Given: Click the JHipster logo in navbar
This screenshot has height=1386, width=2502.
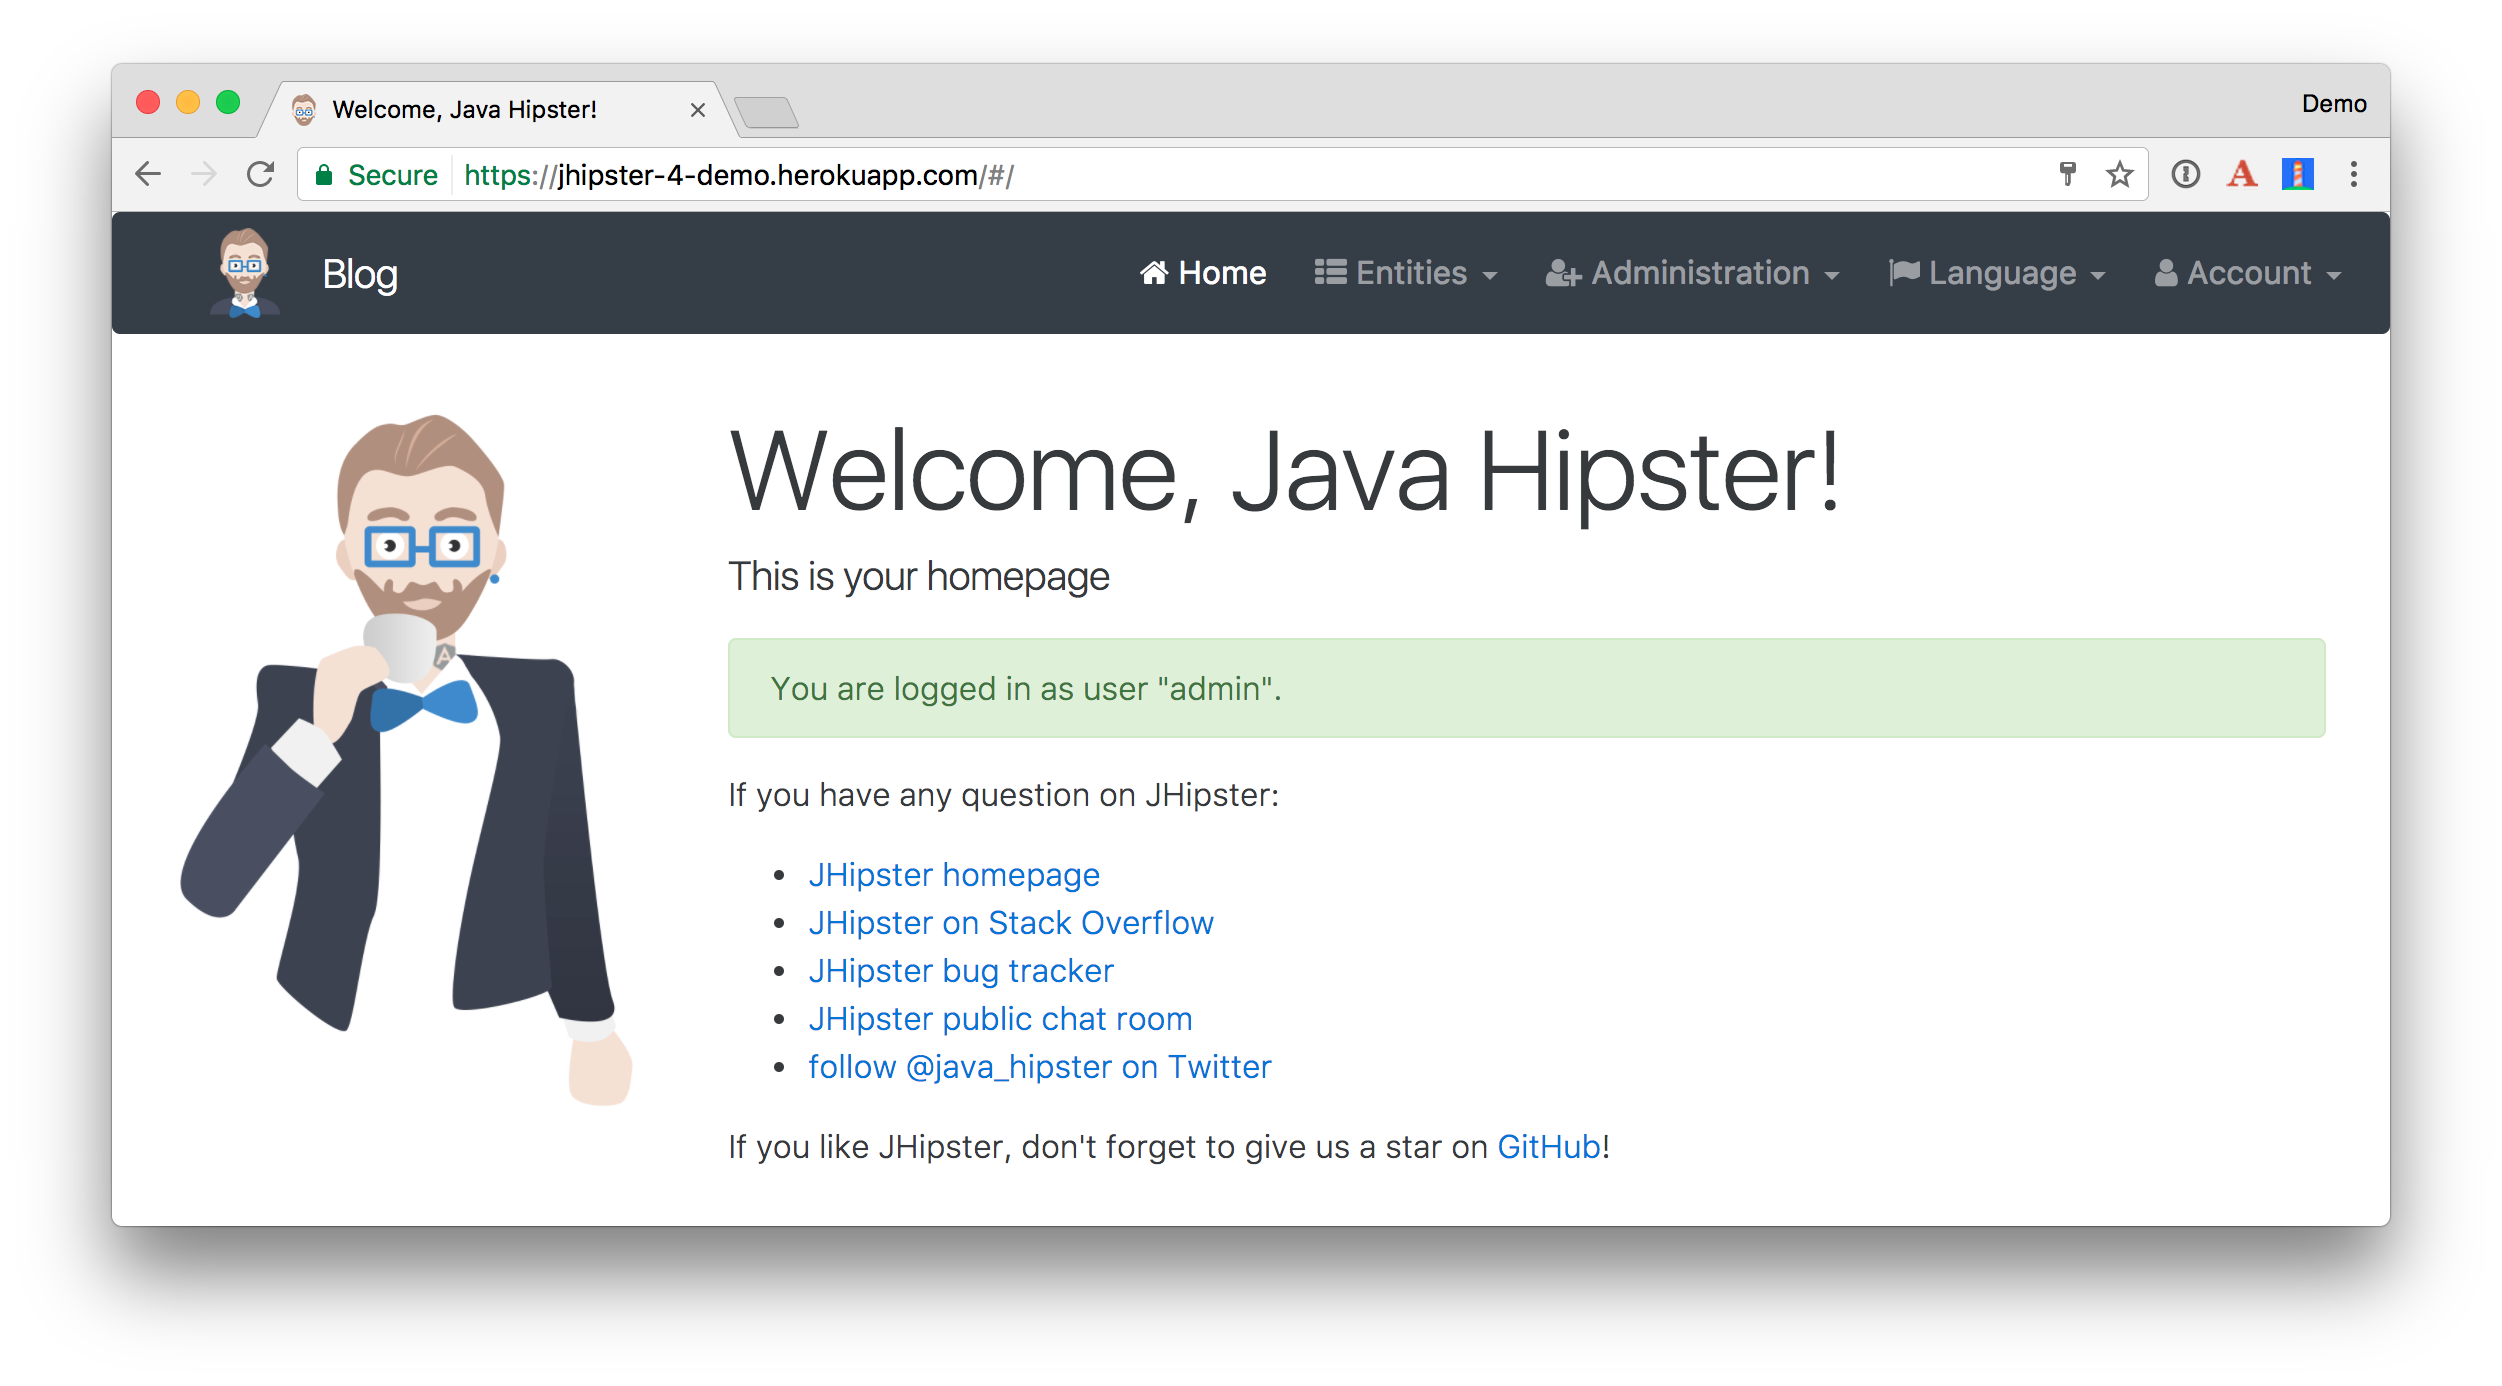Looking at the screenshot, I should pyautogui.click(x=245, y=273).
